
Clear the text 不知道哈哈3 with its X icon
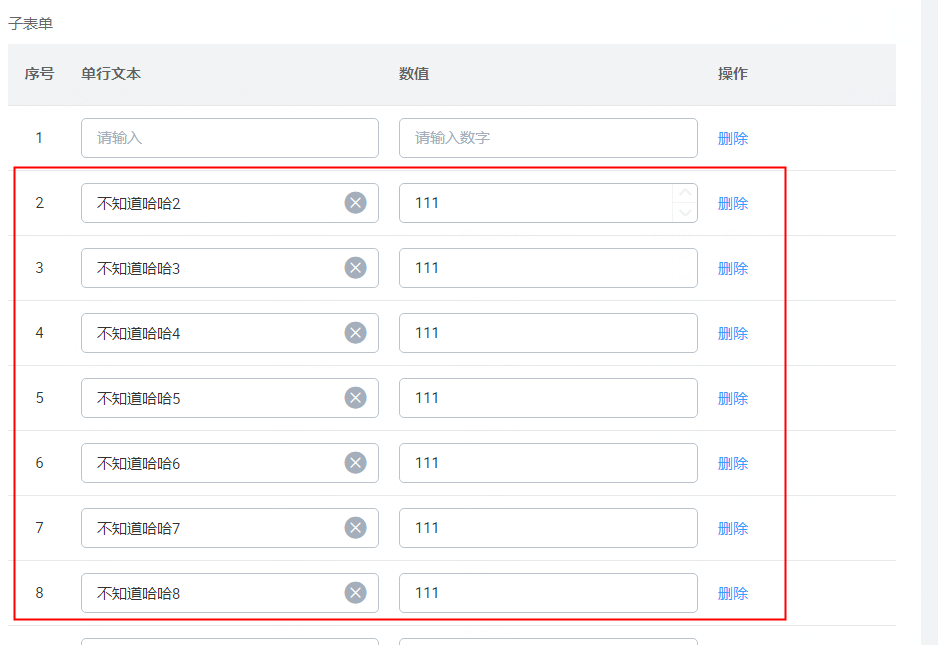[x=355, y=268]
